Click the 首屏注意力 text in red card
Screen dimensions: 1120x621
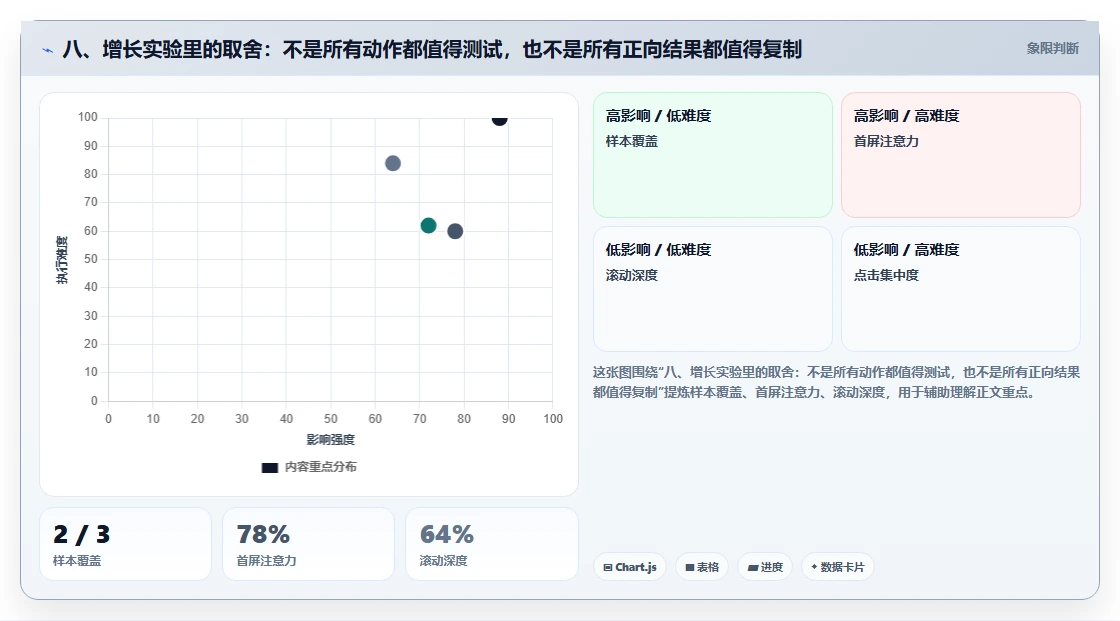[x=886, y=141]
